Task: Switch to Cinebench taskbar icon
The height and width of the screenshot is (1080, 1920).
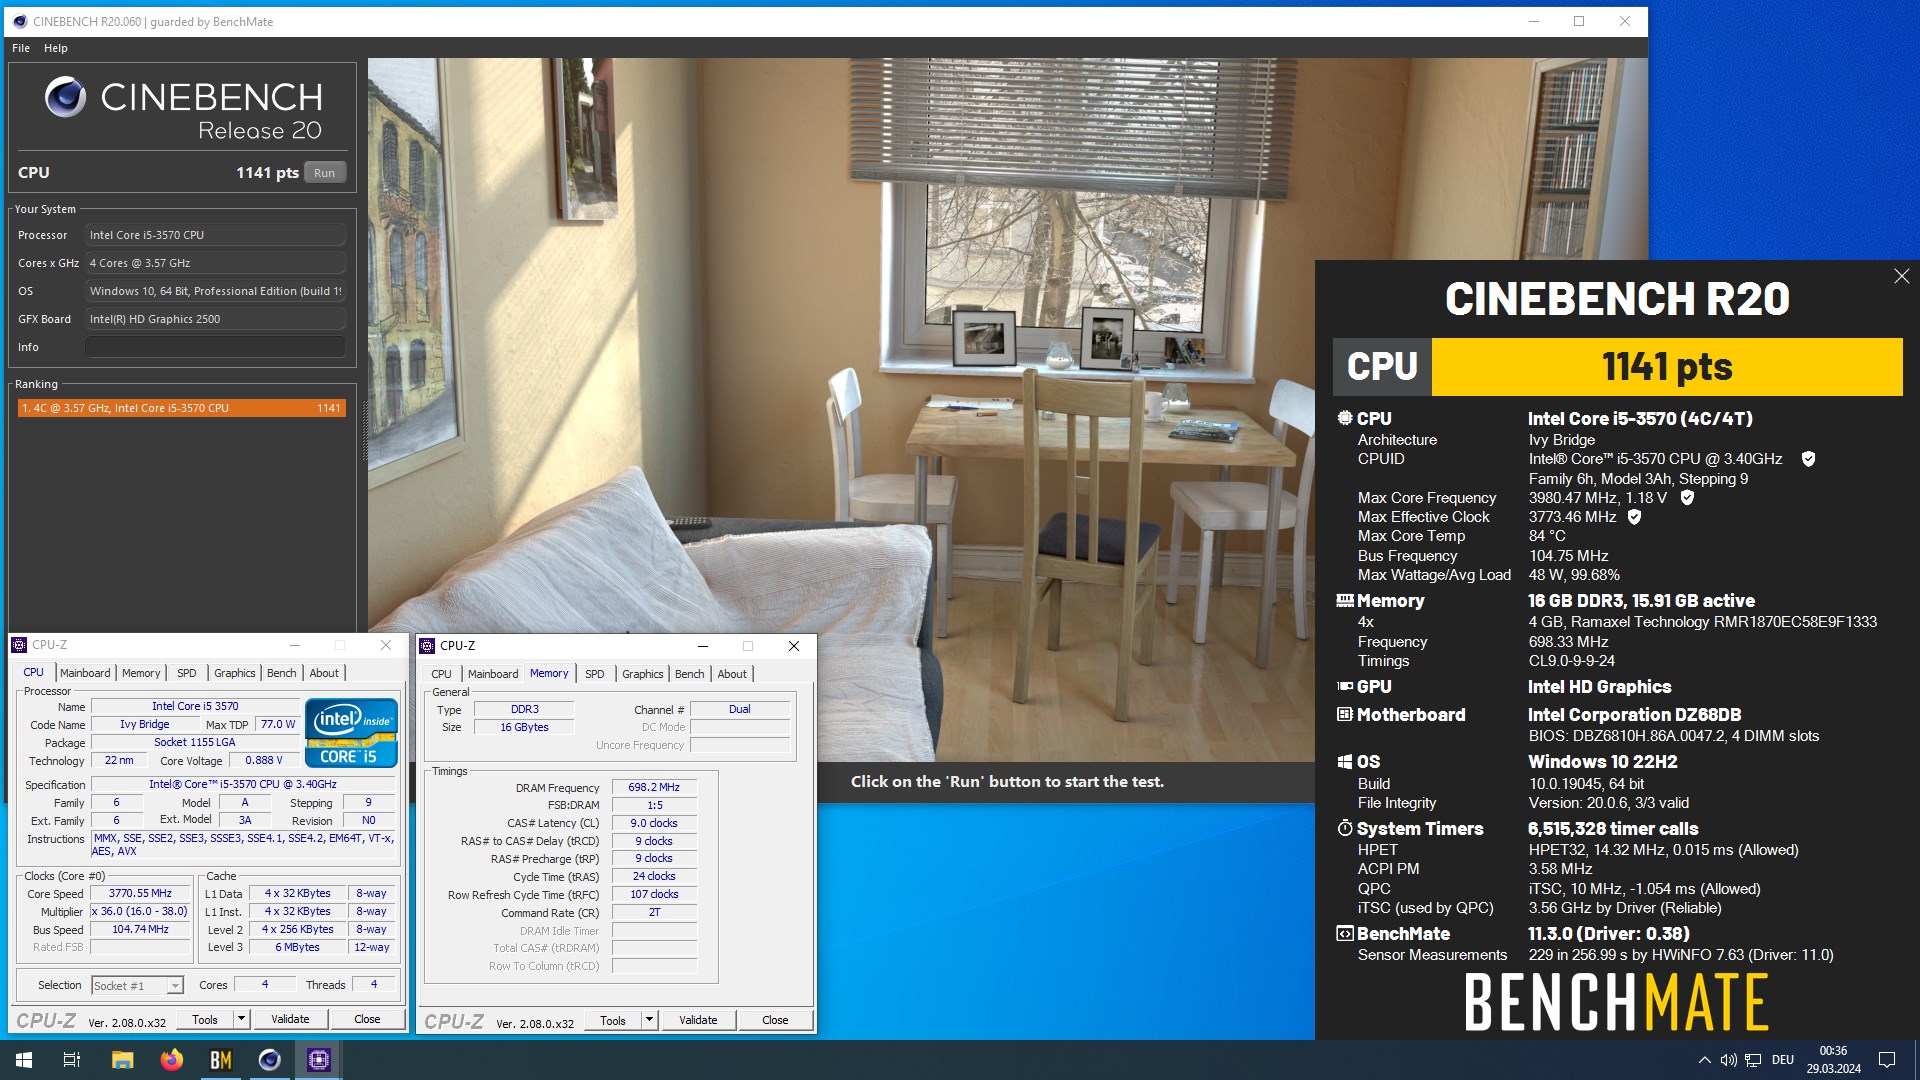Action: coord(270,1060)
